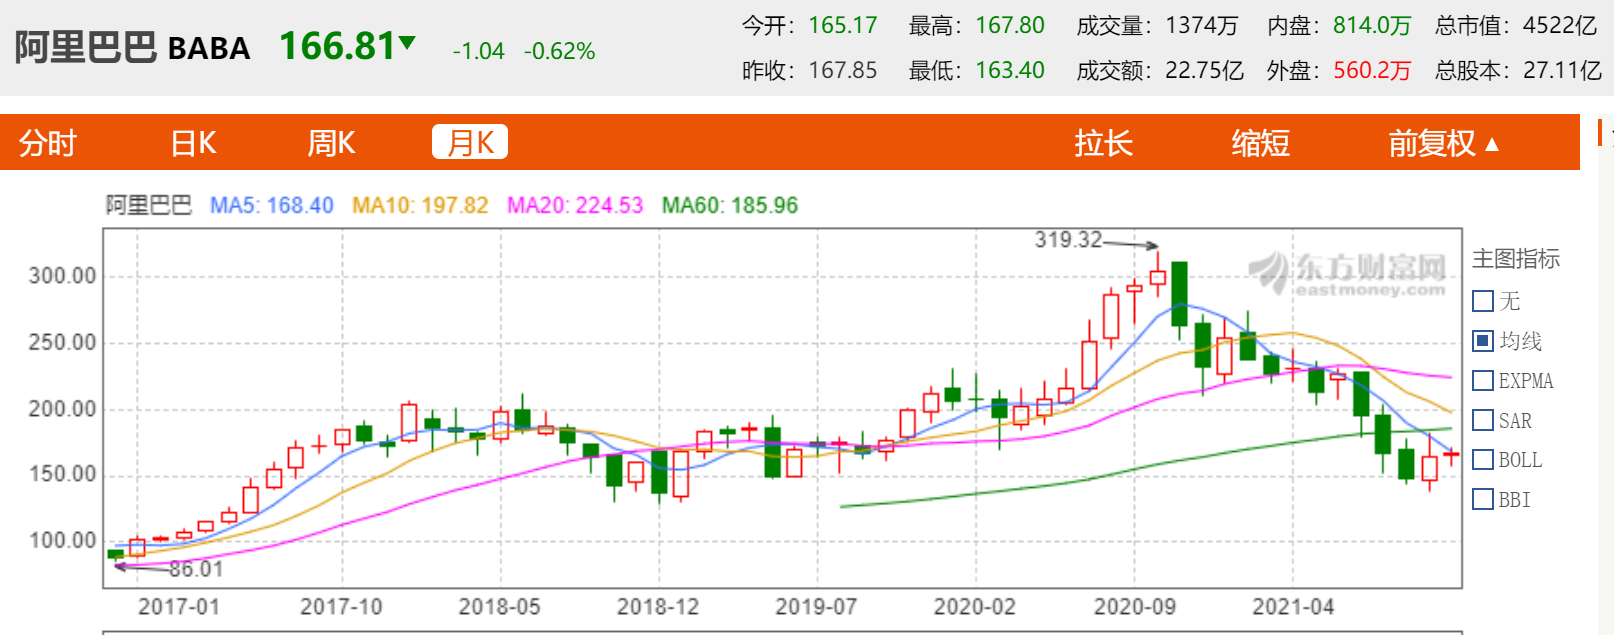Click the 300.00 price axis label

tap(62, 276)
